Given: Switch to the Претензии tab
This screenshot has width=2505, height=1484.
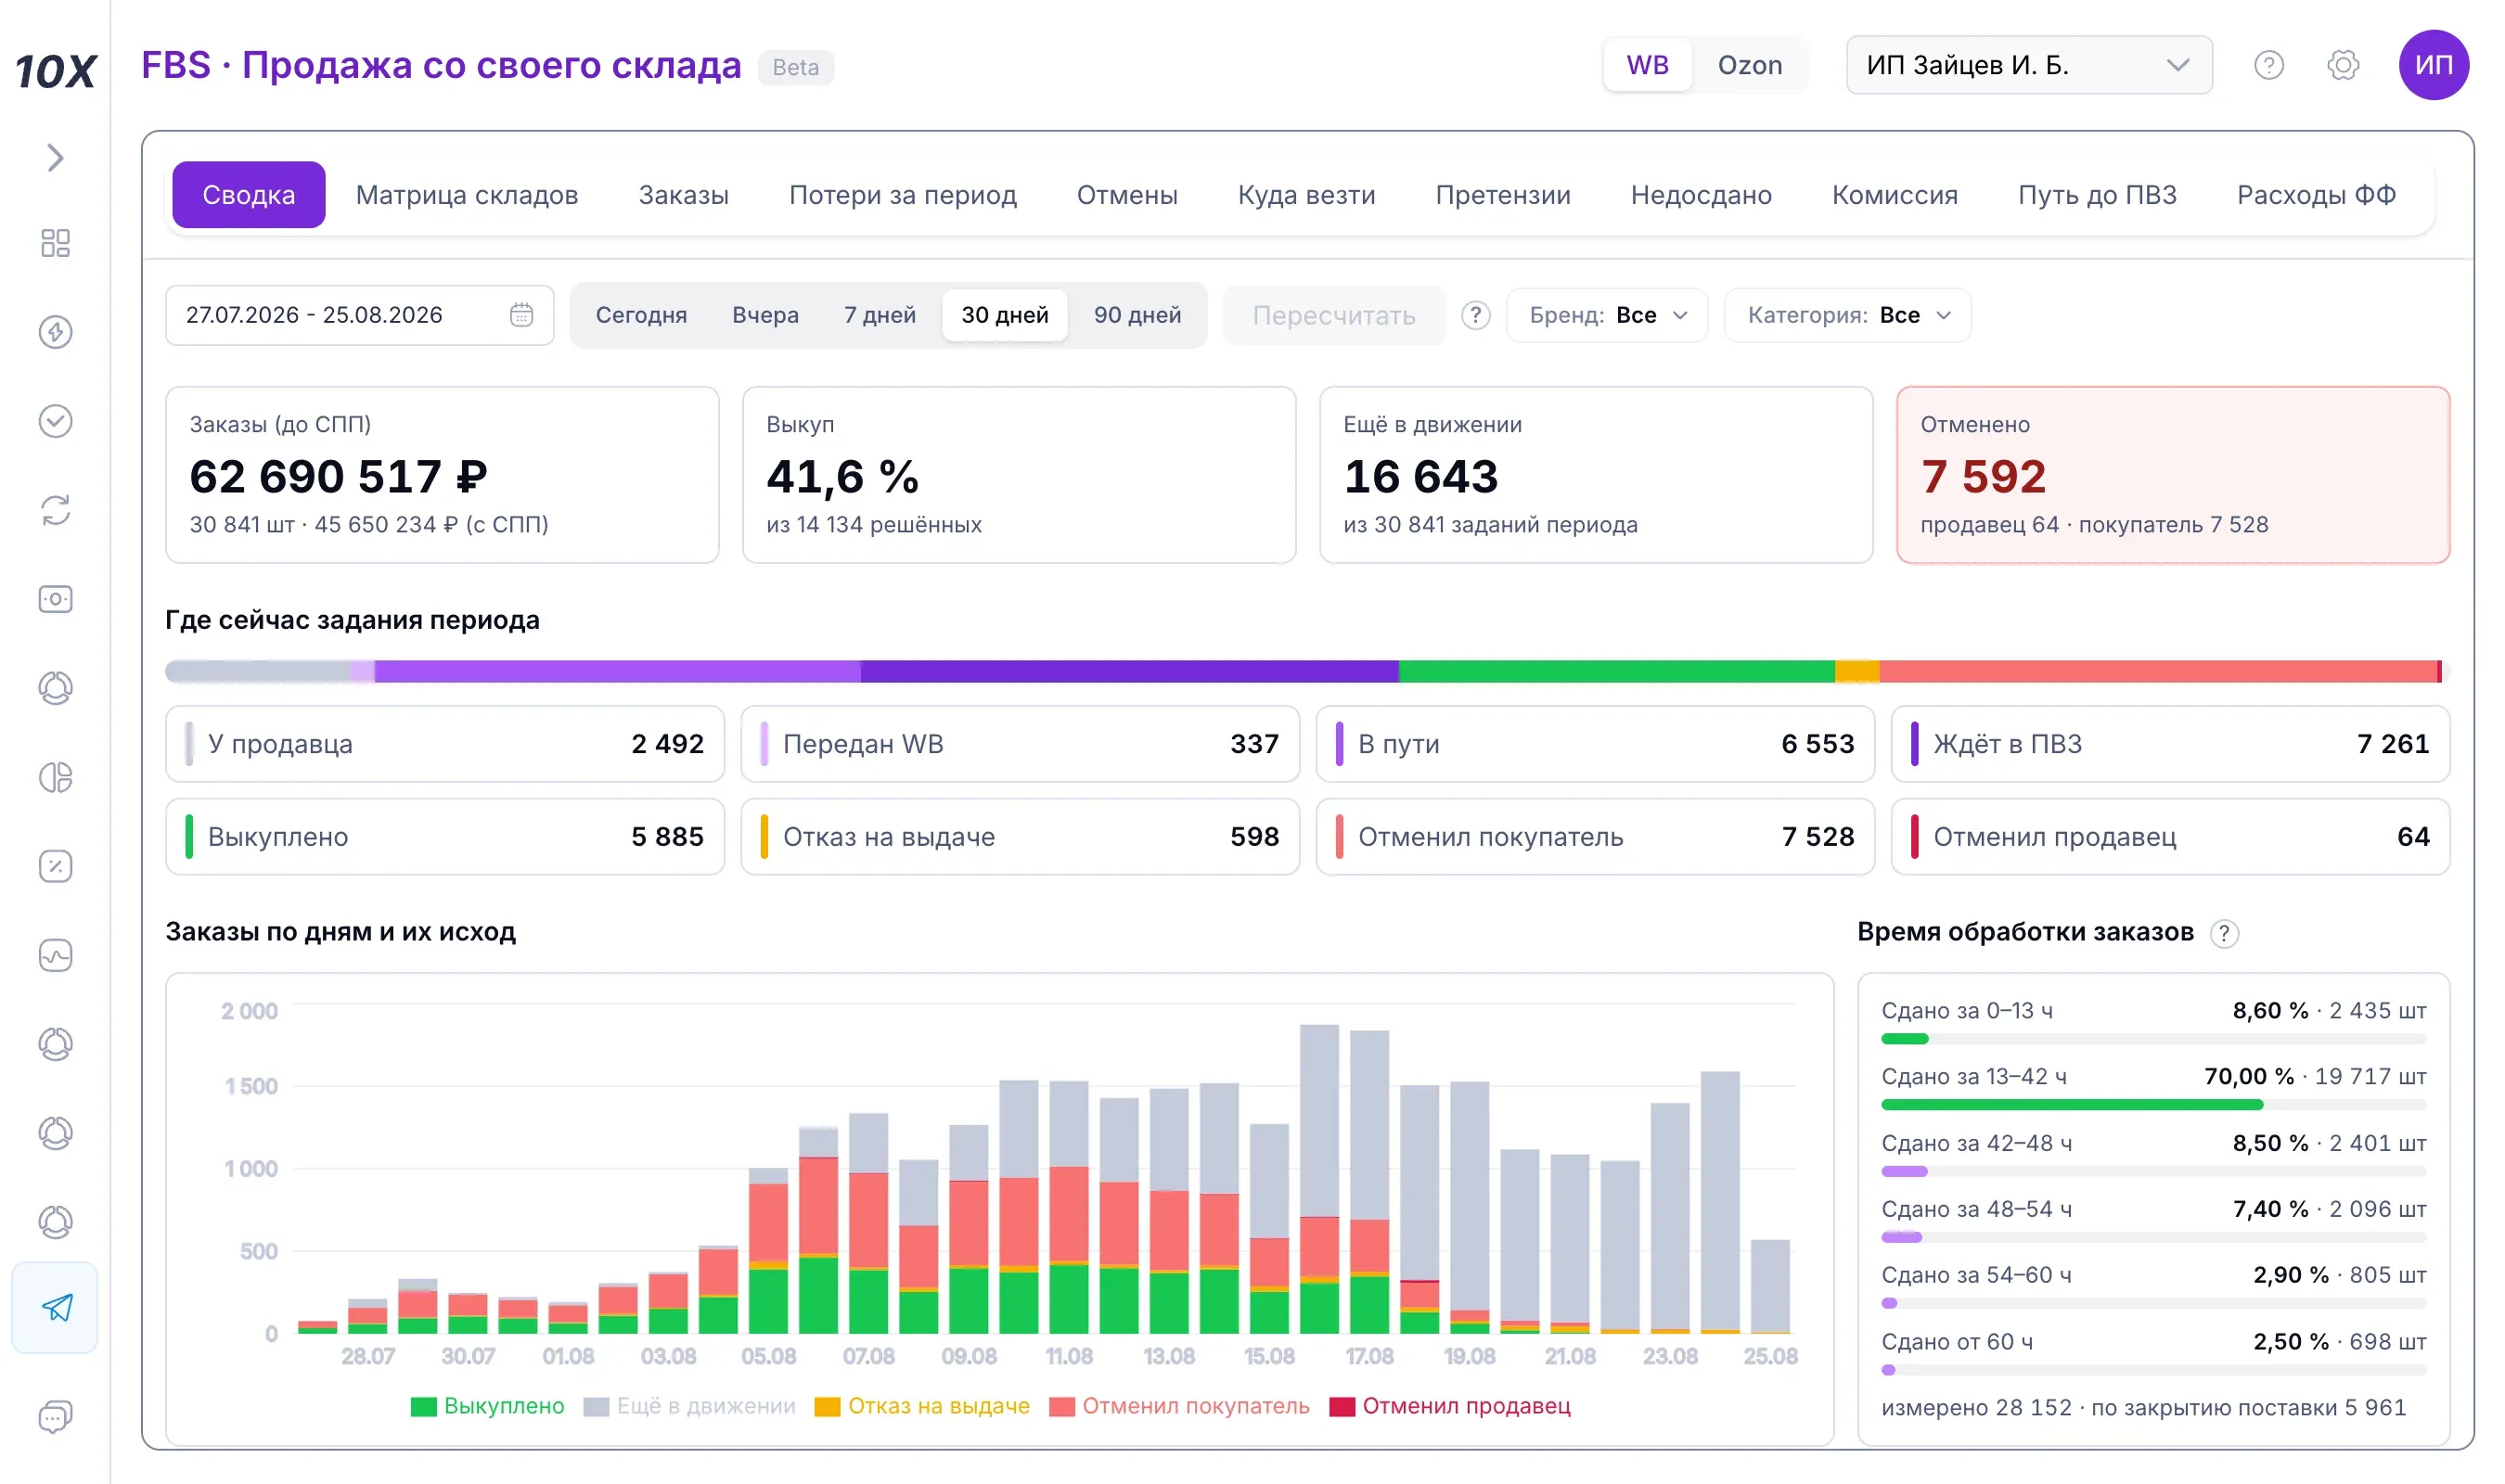Looking at the screenshot, I should (x=1503, y=195).
